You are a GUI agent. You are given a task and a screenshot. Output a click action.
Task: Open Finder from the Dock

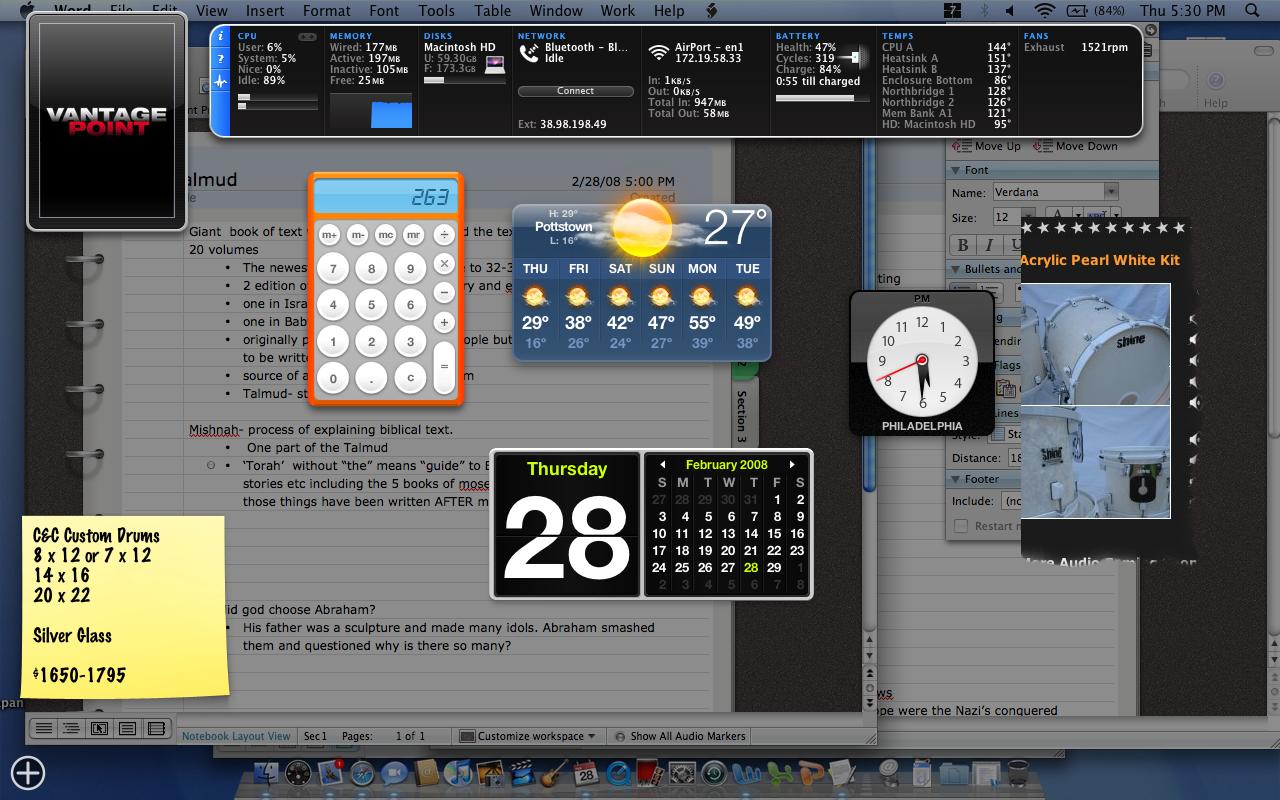click(x=266, y=773)
